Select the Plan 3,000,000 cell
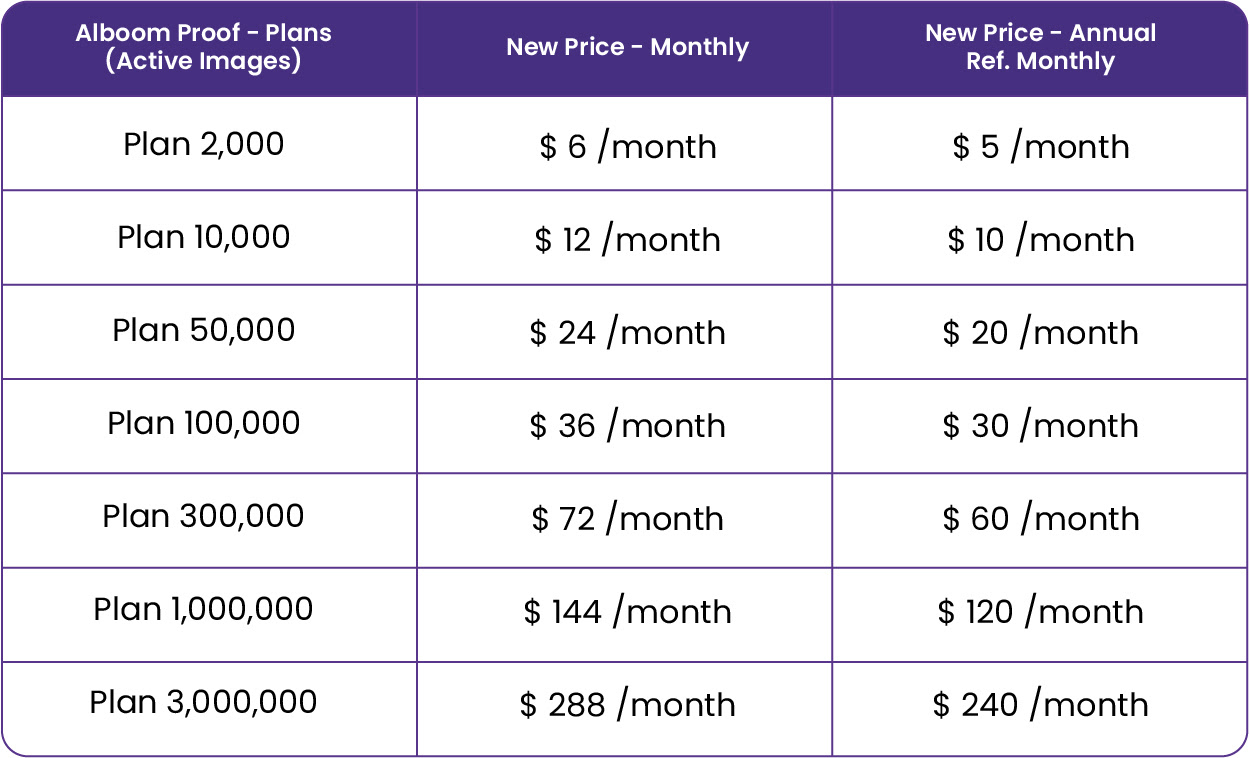1249x758 pixels. coord(204,702)
